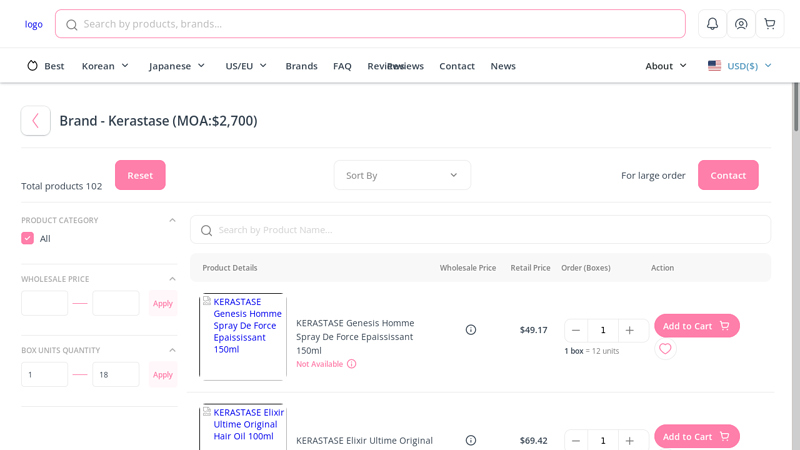Screen dimensions: 800x450
Task: Go to the Brands menu item
Action: tap(301, 66)
